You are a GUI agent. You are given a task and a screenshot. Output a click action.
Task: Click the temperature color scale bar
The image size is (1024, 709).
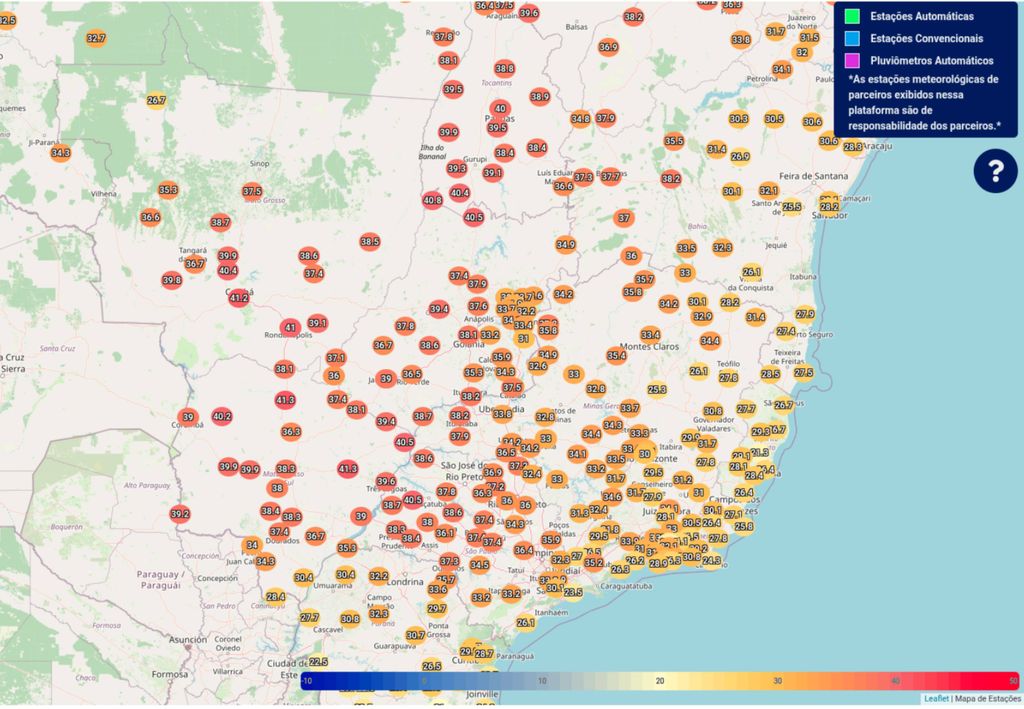click(x=659, y=680)
